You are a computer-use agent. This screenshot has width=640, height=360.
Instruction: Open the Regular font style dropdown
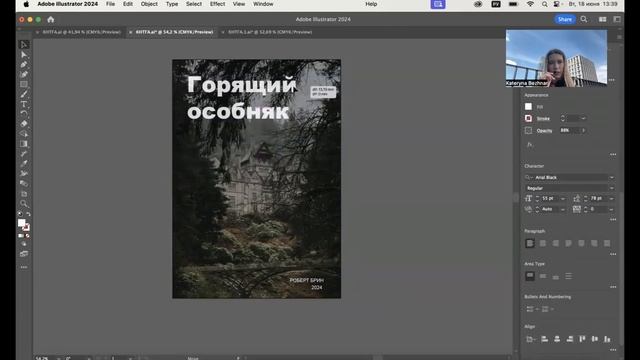[611, 188]
